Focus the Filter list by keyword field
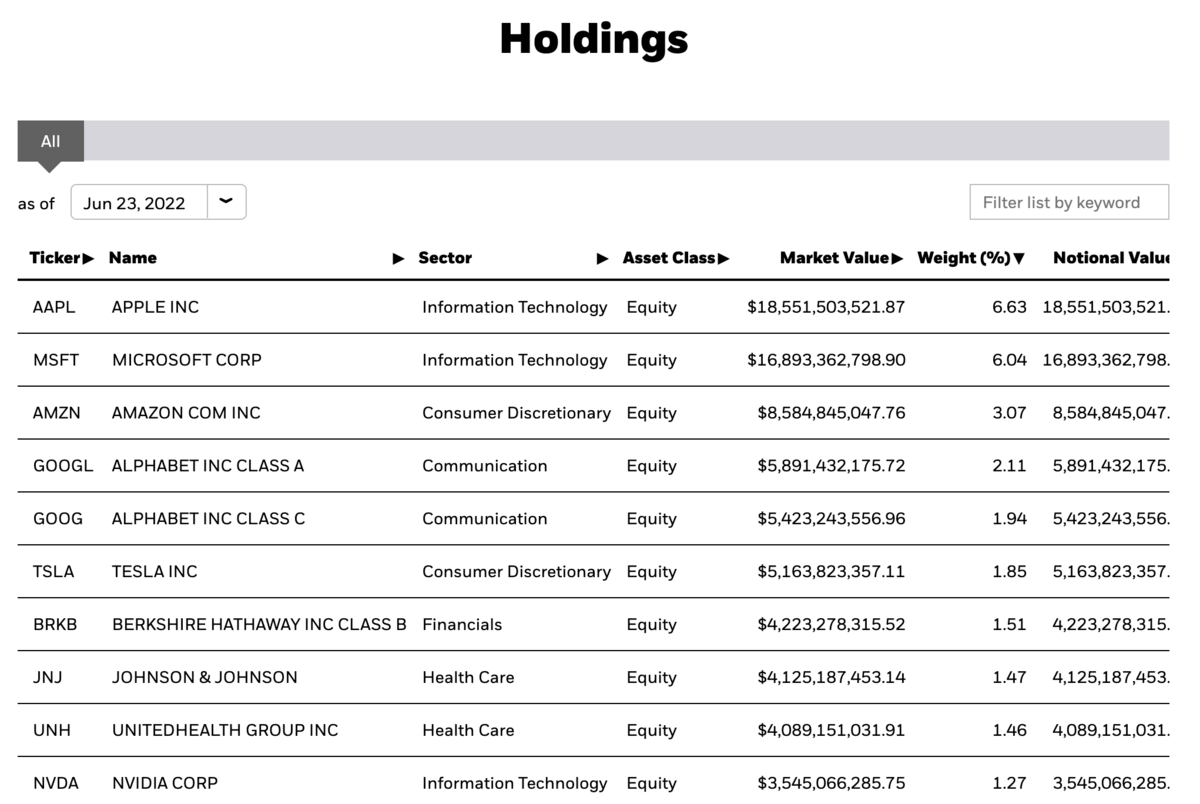 (x=1069, y=202)
